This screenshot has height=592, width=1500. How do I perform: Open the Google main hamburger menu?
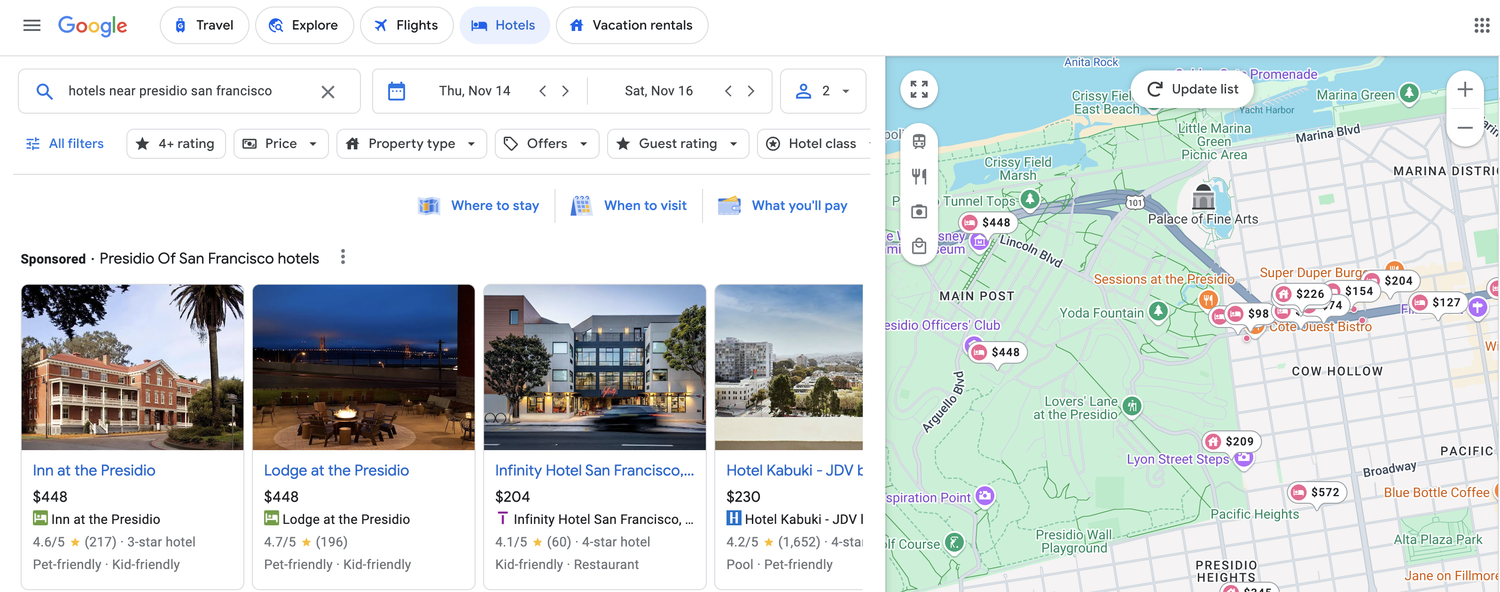tap(32, 25)
